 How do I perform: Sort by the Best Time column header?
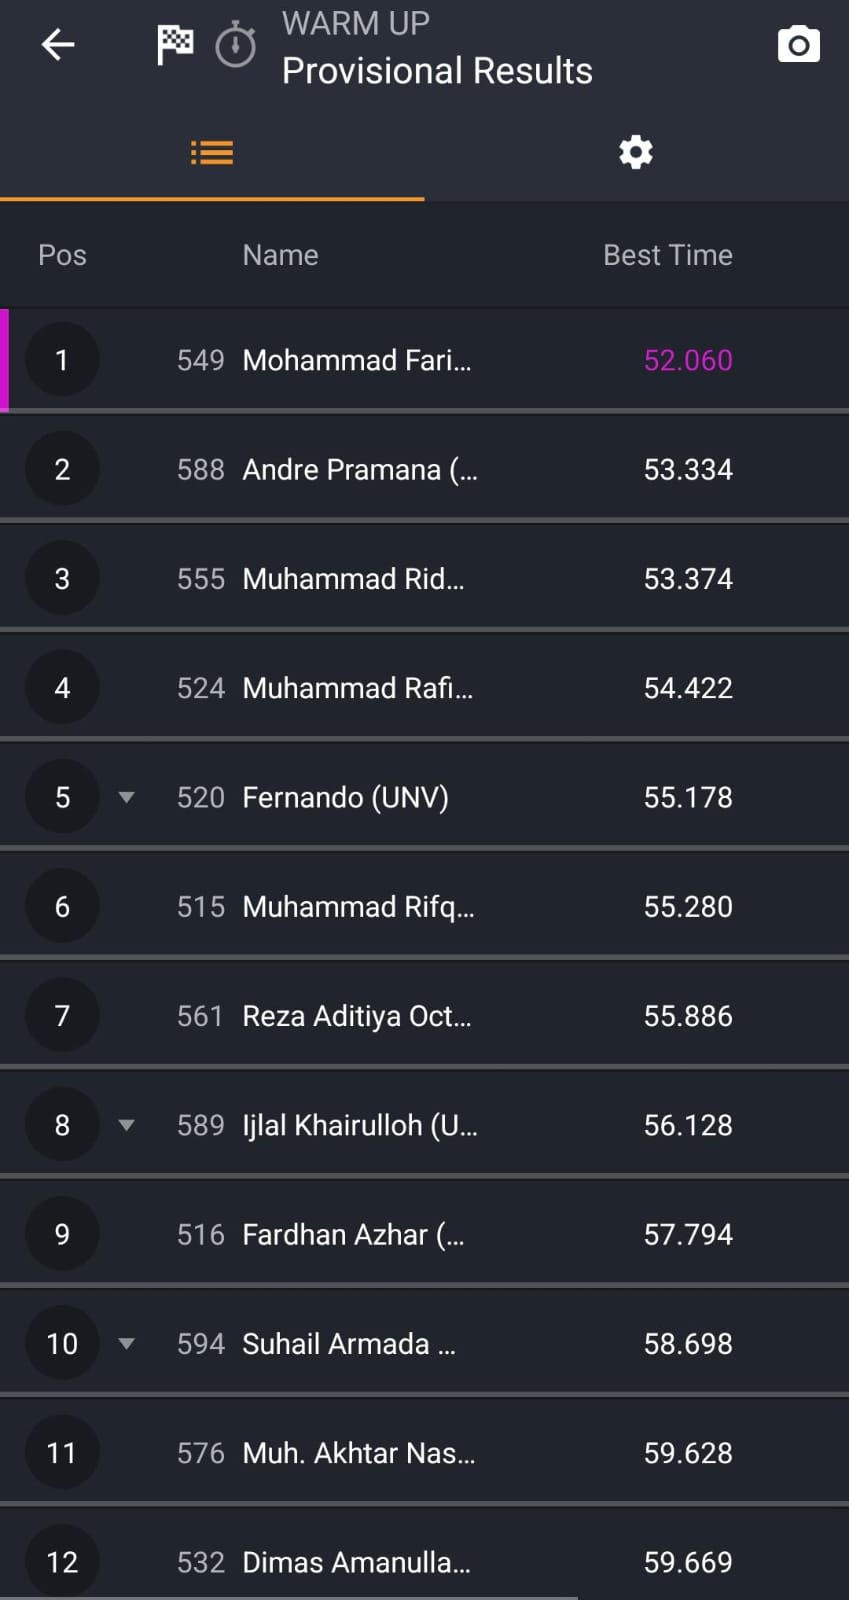click(x=667, y=255)
